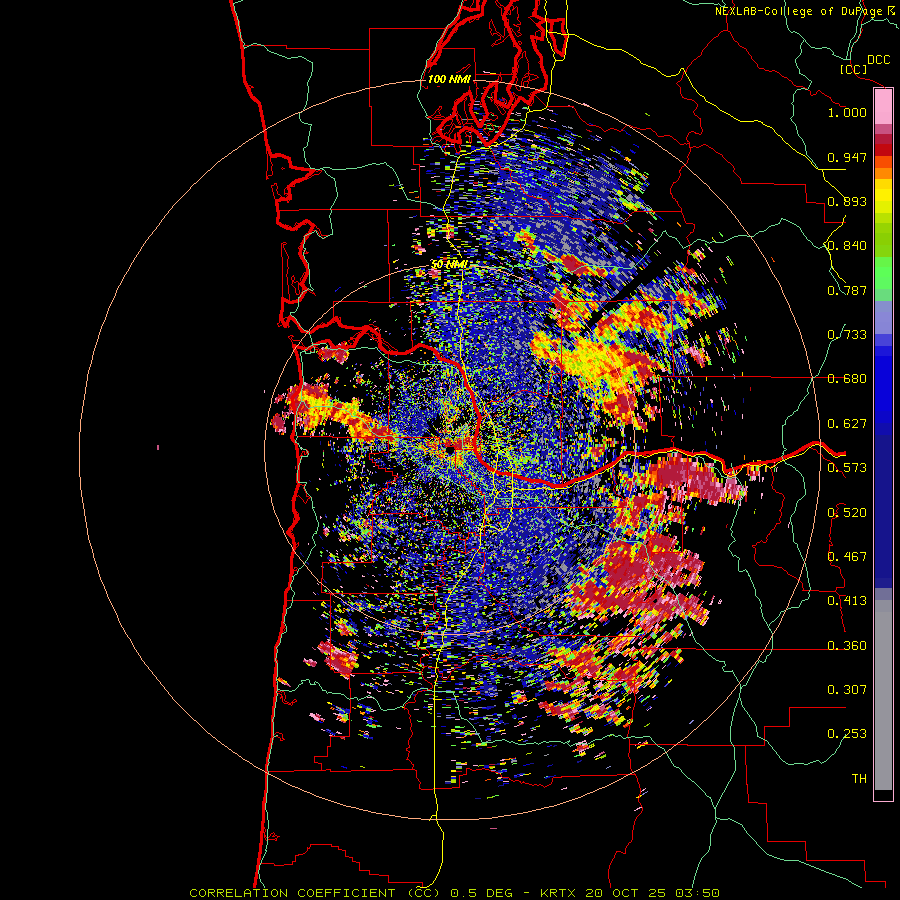Click the CORRELATION COEFFICIENT (CC) caption
Viewport: 900px width, 900px height.
tap(315, 893)
